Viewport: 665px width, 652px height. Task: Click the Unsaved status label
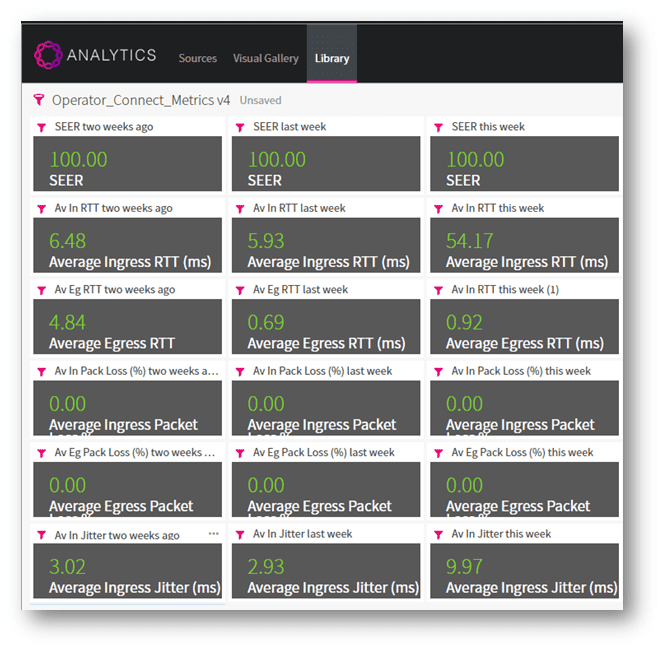pos(260,101)
